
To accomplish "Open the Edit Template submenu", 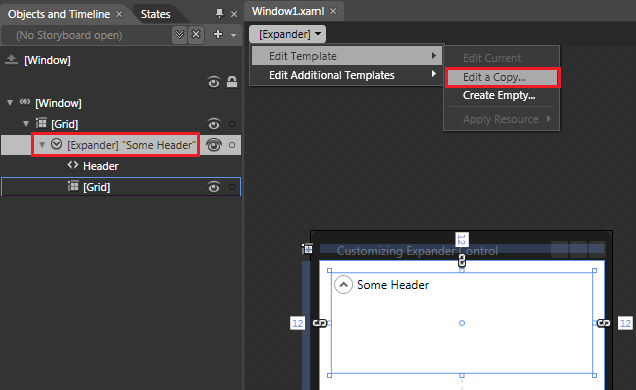I will point(347,56).
